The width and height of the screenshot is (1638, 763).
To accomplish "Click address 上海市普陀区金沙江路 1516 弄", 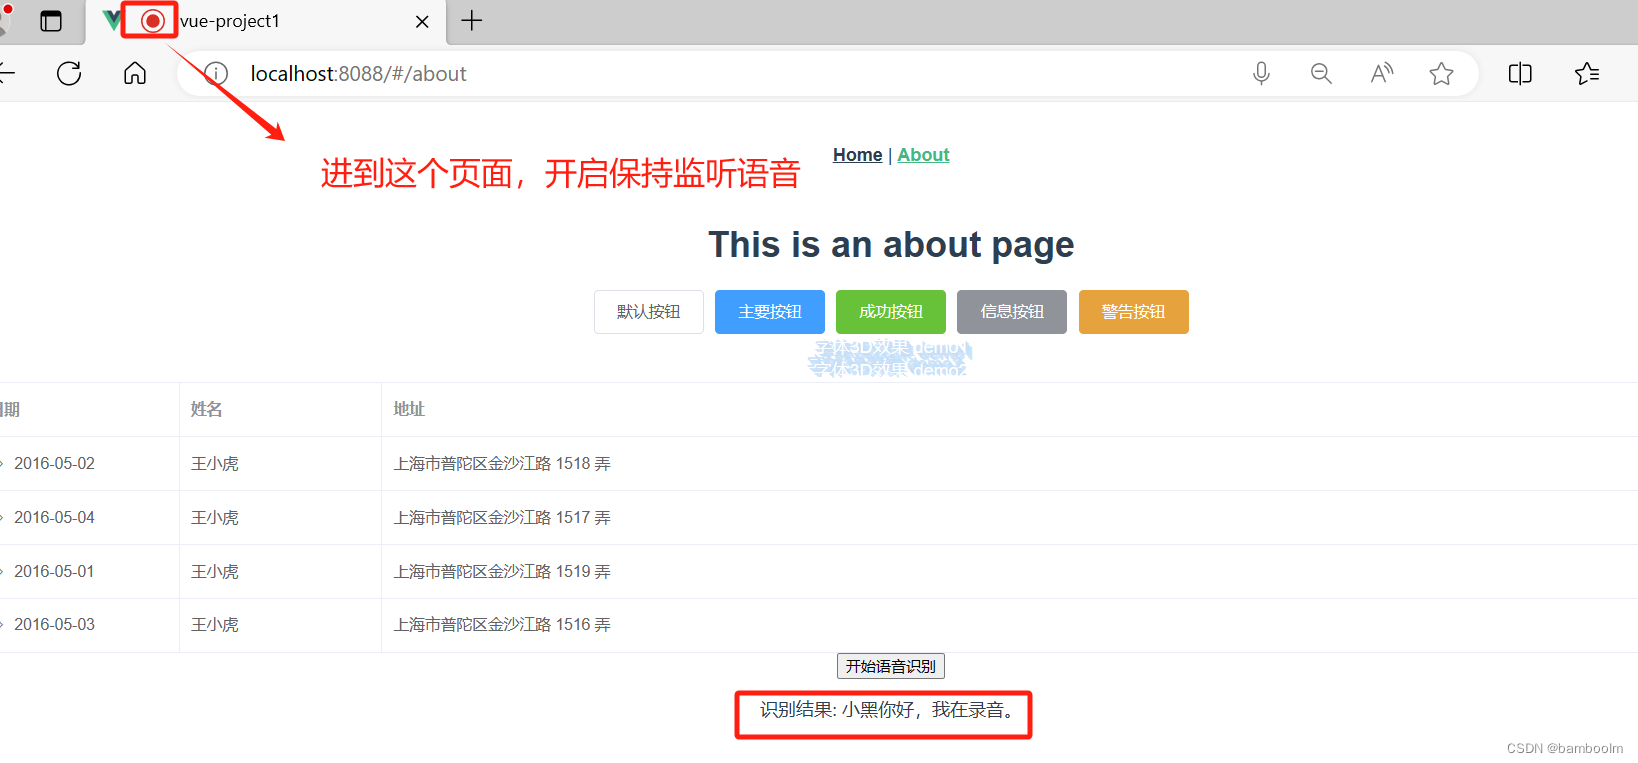I will pyautogui.click(x=502, y=625).
